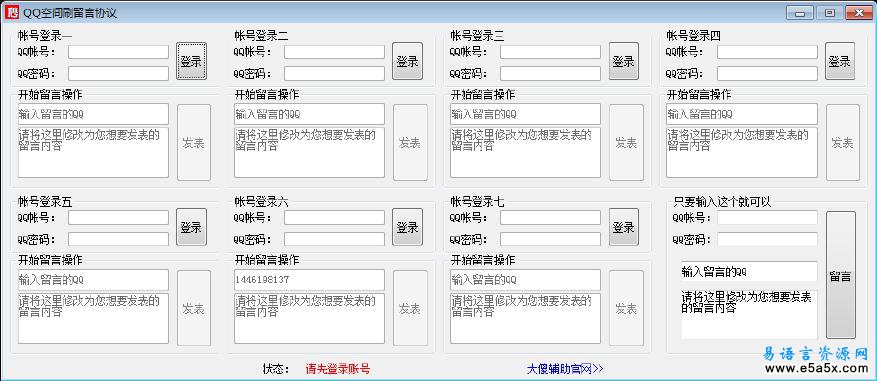Focus QQ帐号 field in 帐号登录三
The height and width of the screenshot is (381, 877).
(550, 52)
